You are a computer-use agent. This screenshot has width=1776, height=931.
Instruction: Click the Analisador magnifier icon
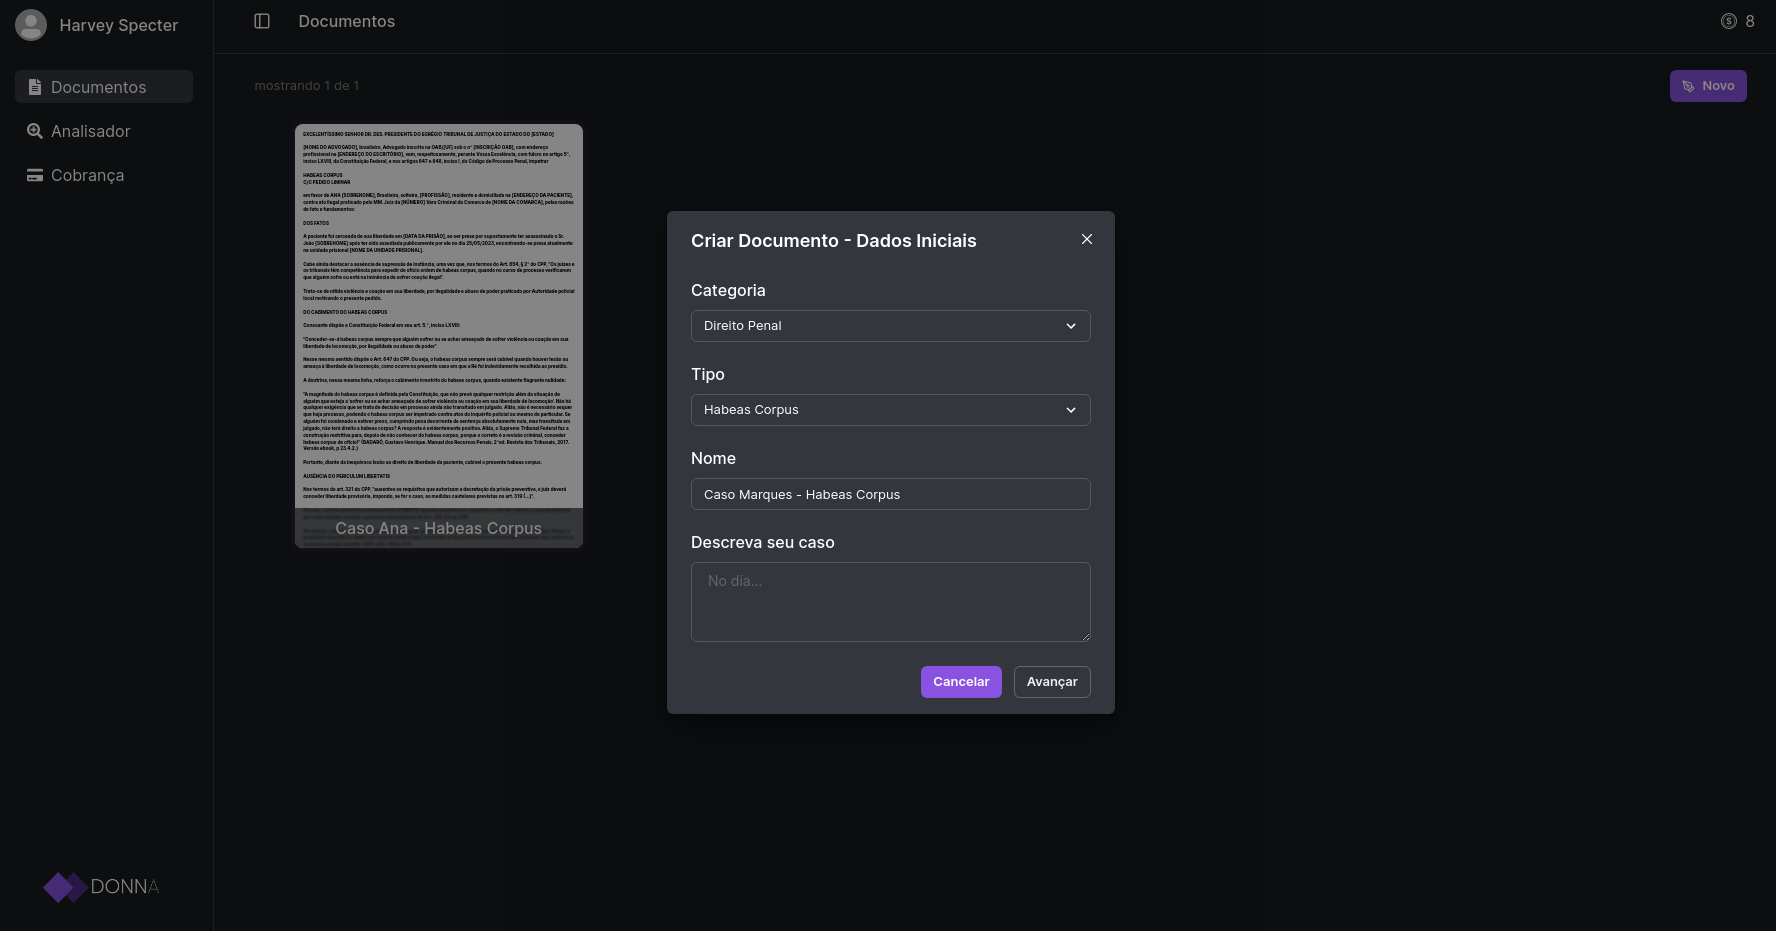35,131
